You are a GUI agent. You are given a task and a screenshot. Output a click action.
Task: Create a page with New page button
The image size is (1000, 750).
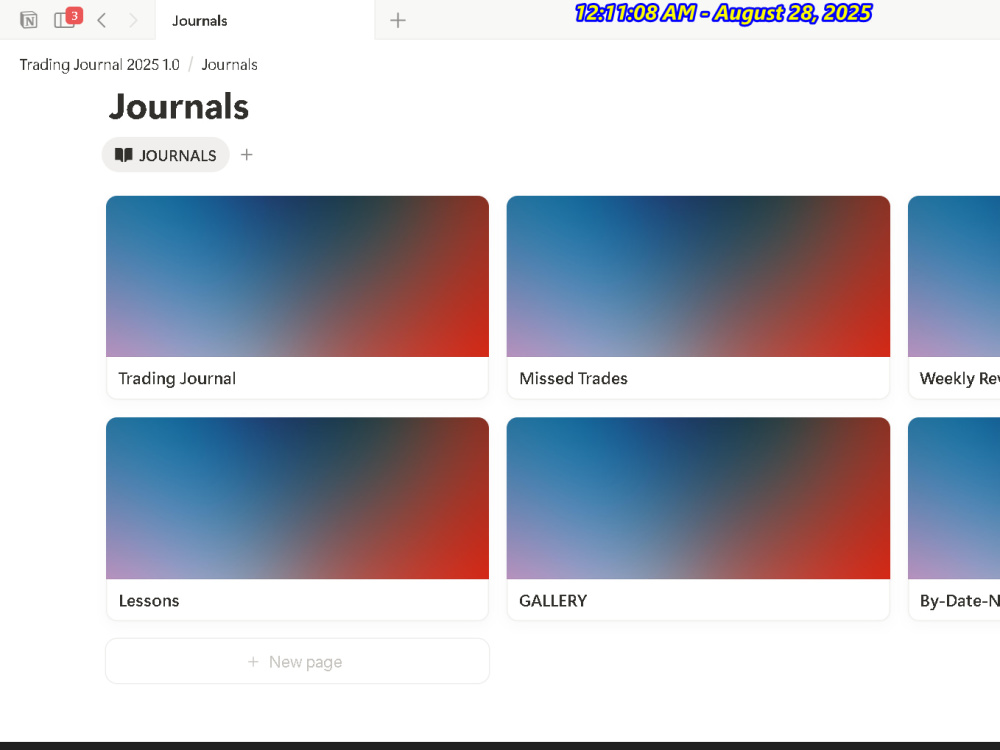(298, 661)
